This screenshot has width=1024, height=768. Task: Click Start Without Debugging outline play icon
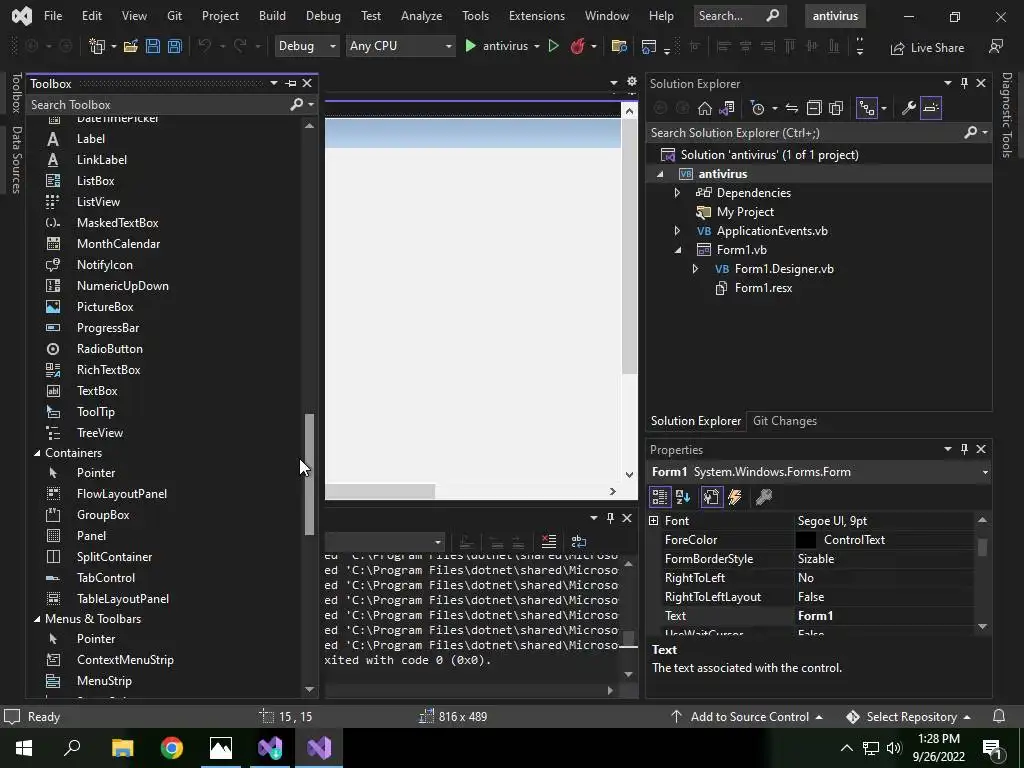tap(553, 46)
